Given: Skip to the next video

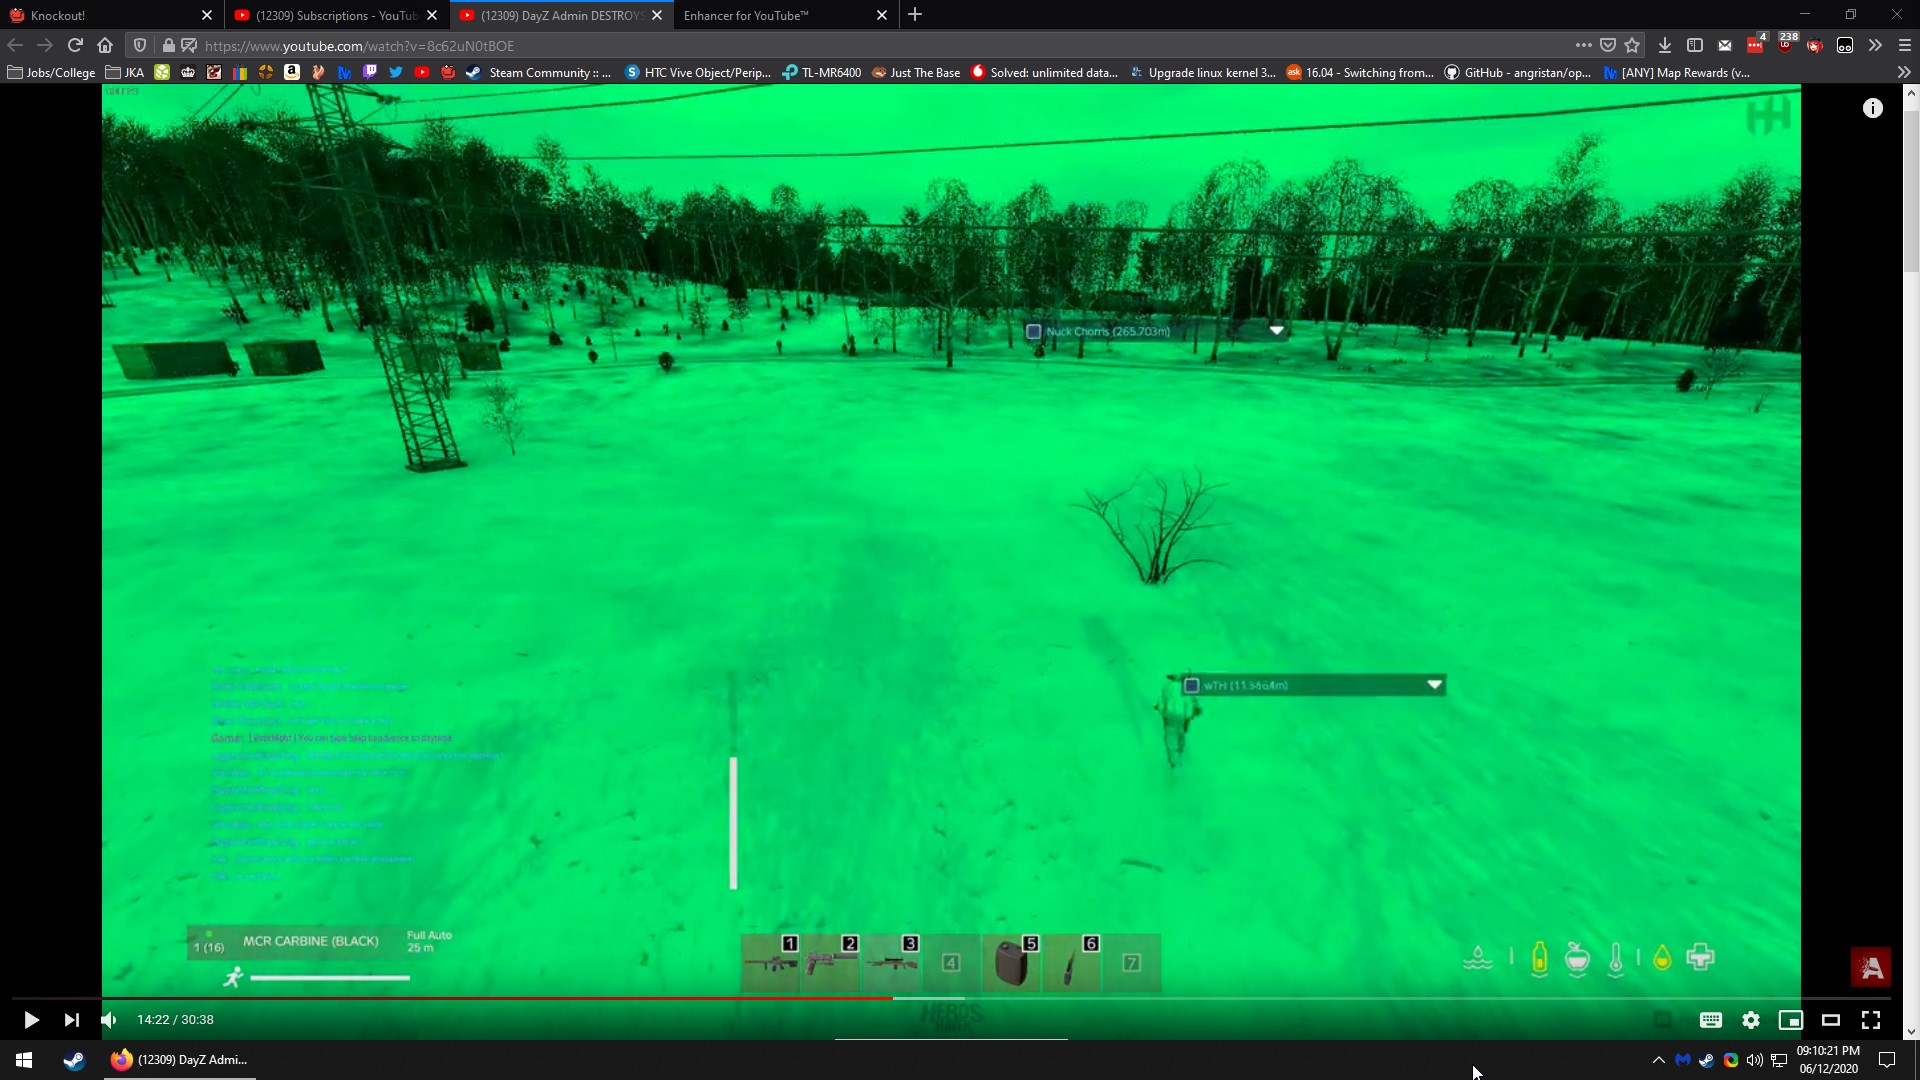Looking at the screenshot, I should [71, 1020].
